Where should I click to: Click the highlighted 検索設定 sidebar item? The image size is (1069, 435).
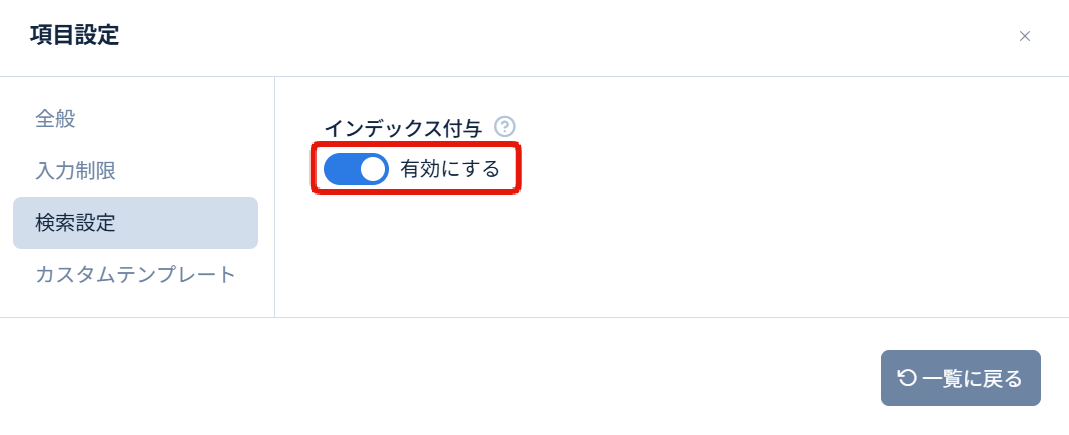point(135,223)
